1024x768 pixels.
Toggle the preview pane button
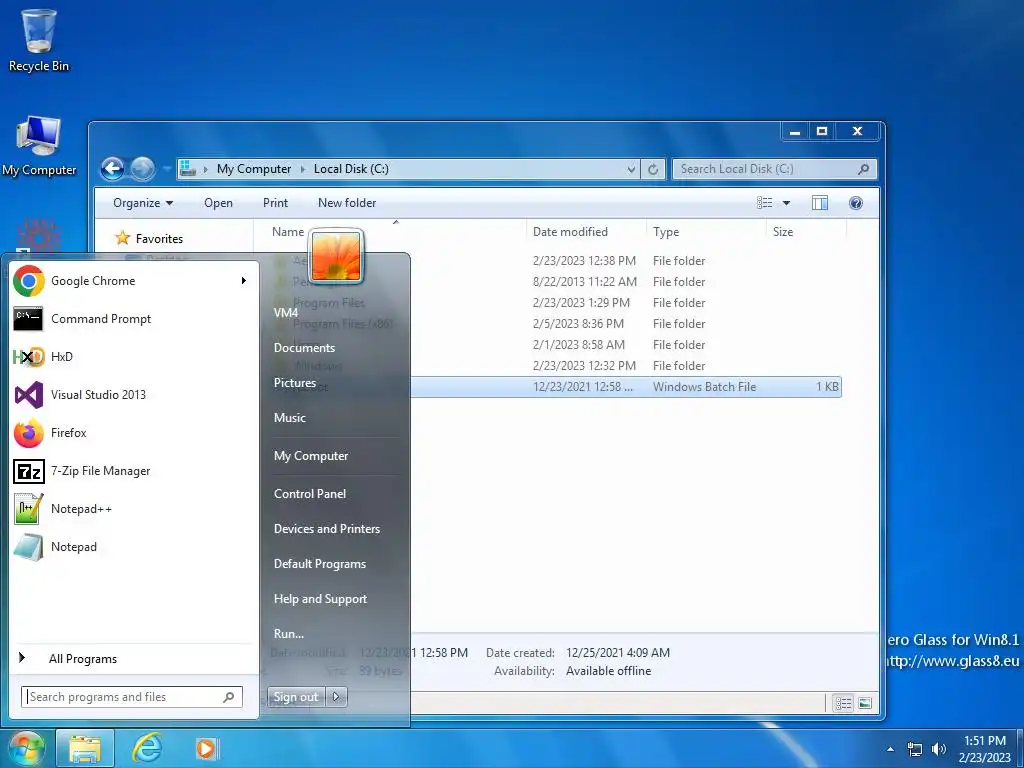pos(820,203)
